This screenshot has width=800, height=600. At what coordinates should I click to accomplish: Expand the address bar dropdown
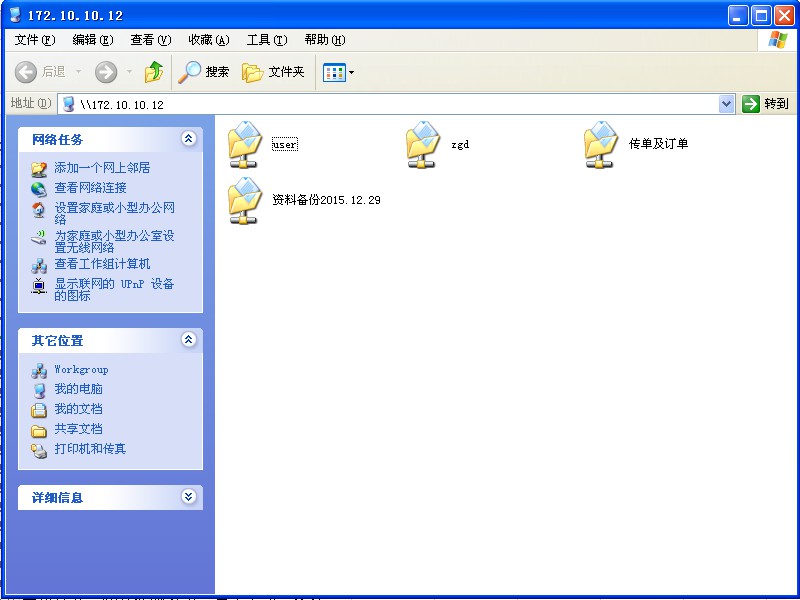727,104
